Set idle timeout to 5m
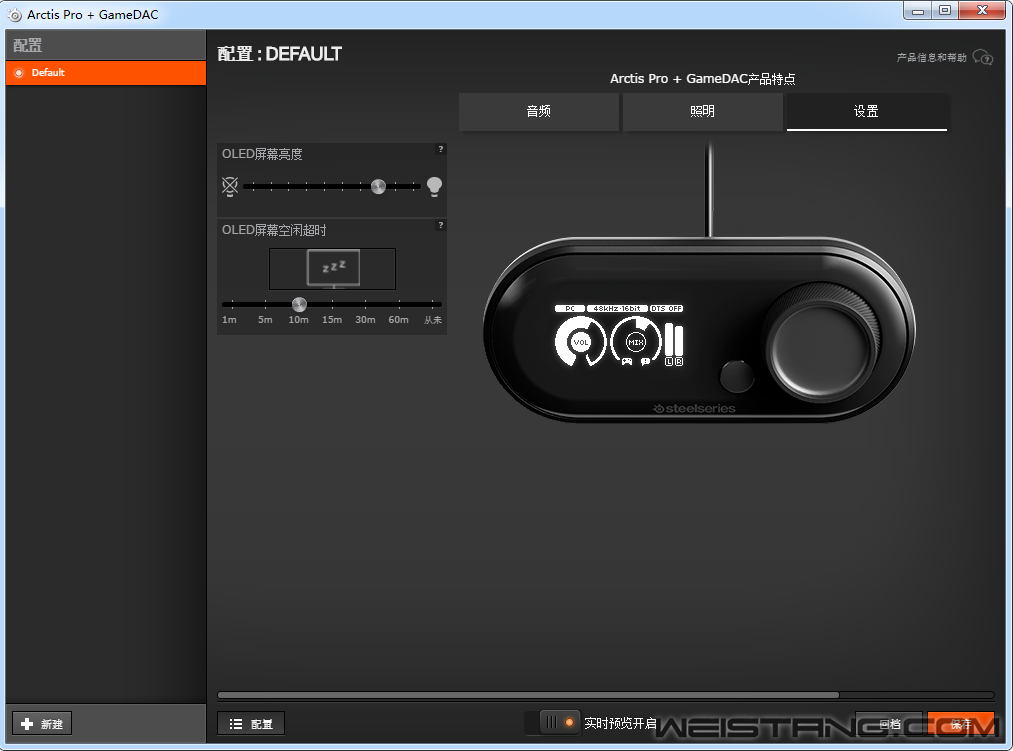 [x=266, y=319]
